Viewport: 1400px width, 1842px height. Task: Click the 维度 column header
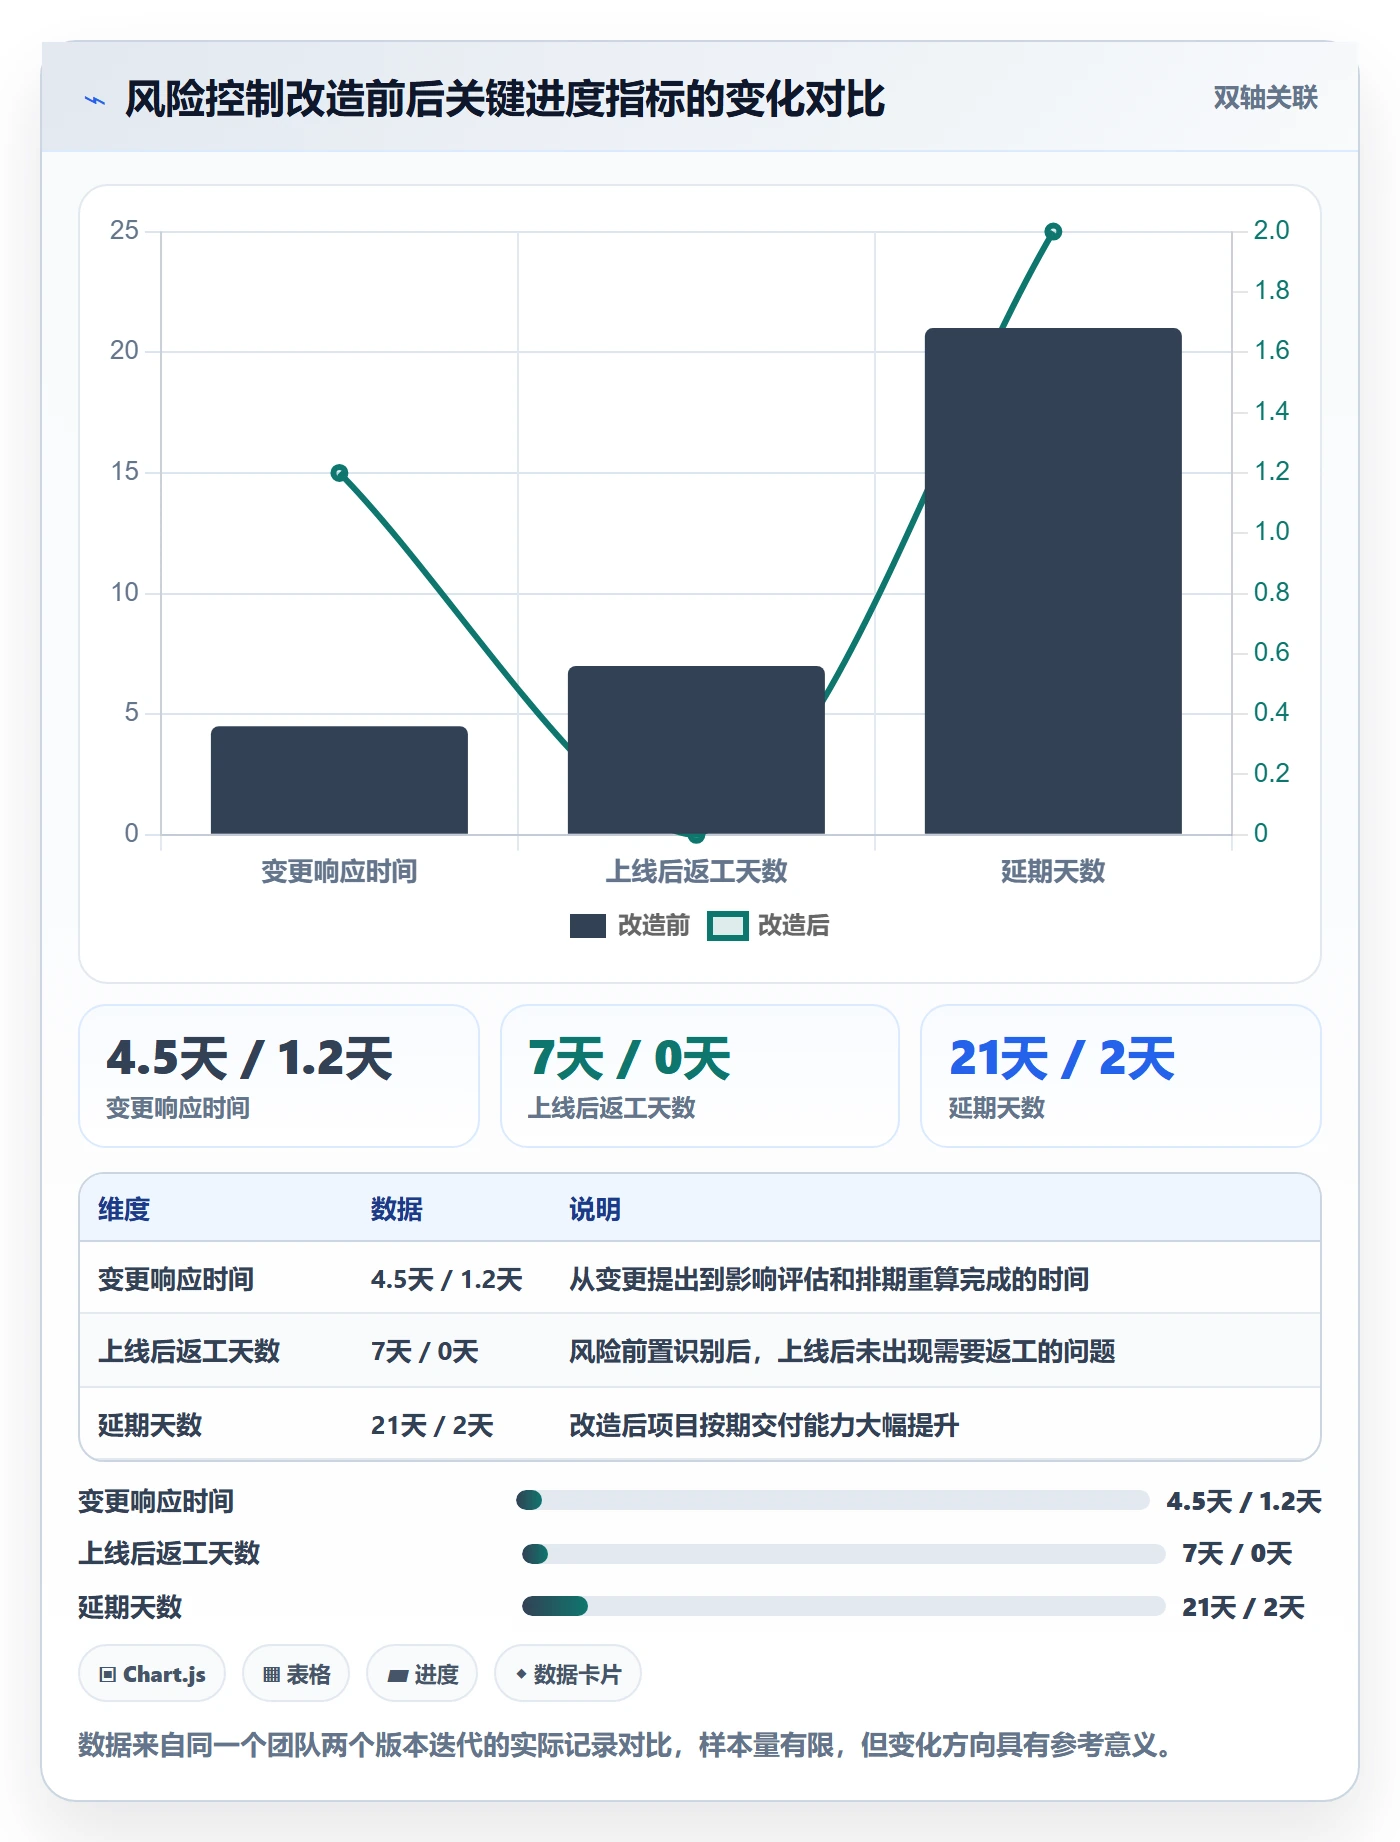coord(124,1209)
